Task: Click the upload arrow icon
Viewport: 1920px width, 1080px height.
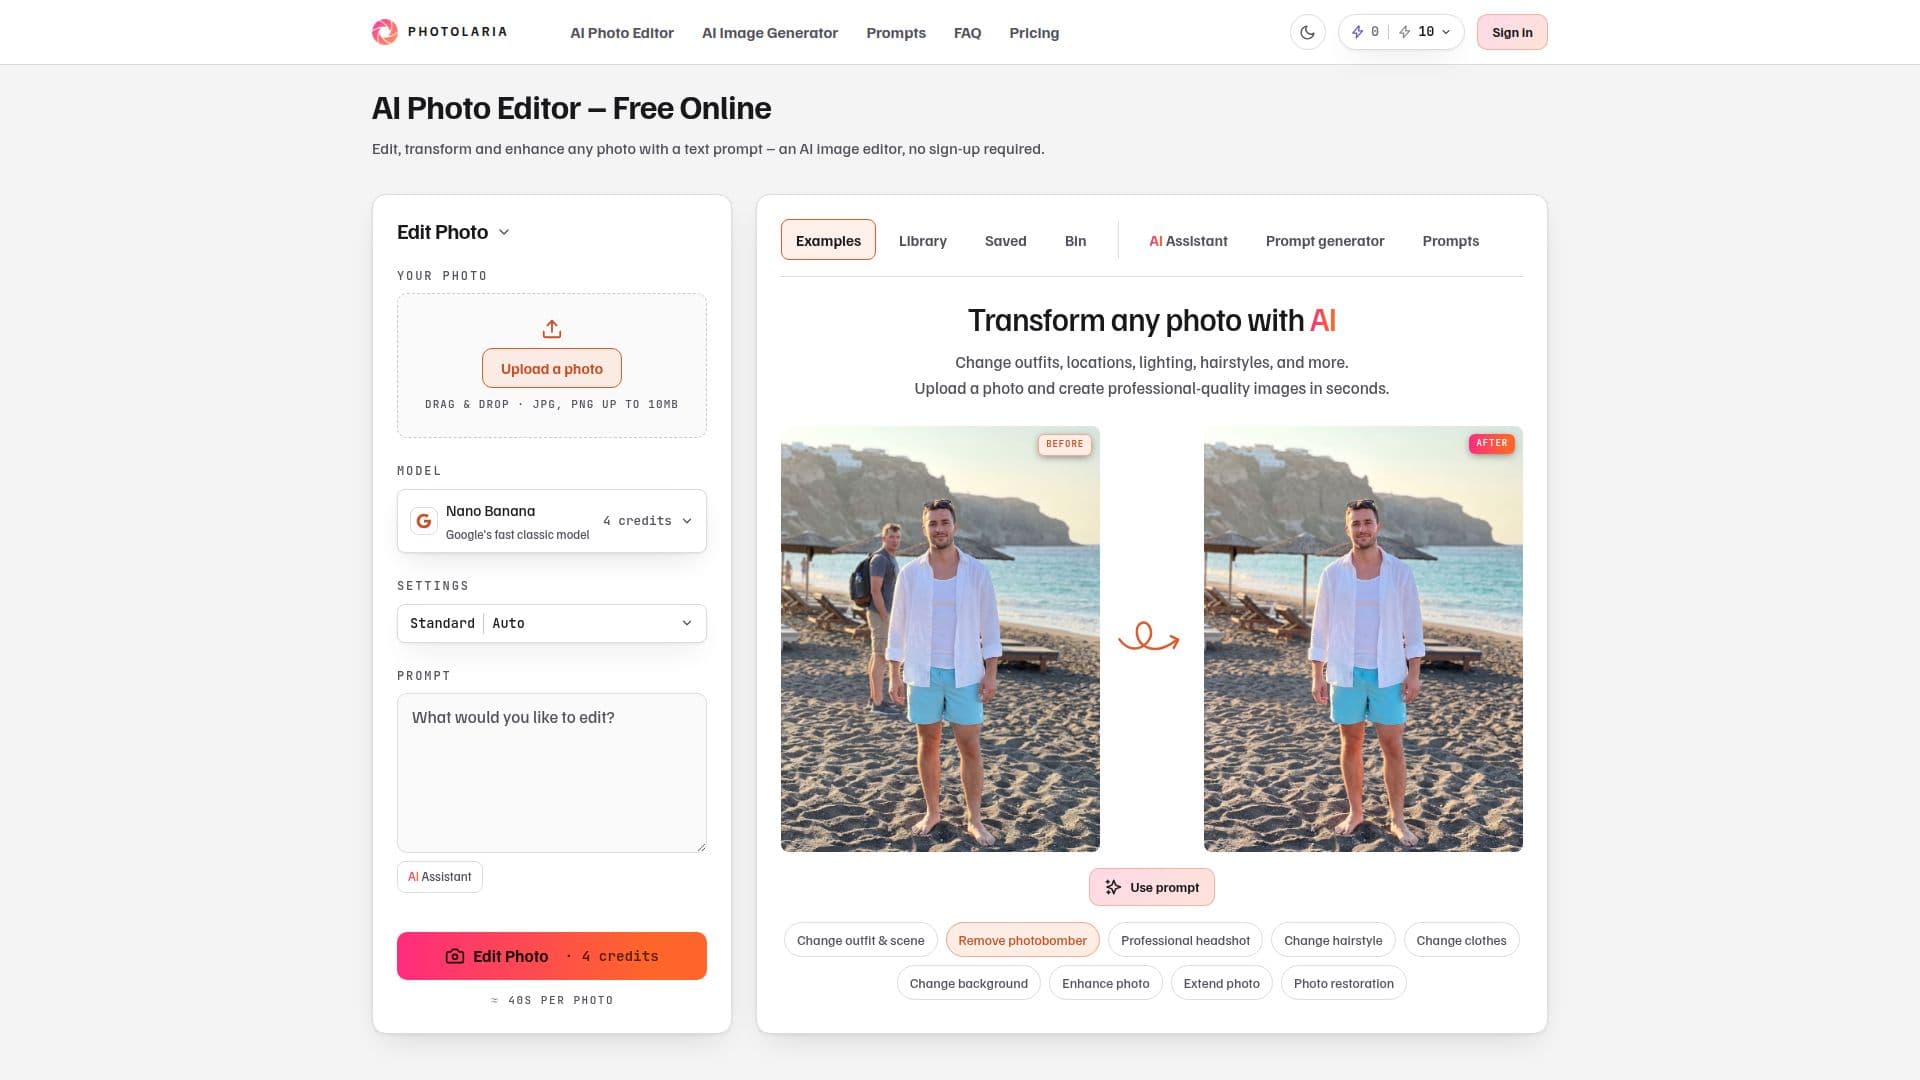Action: [x=552, y=329]
